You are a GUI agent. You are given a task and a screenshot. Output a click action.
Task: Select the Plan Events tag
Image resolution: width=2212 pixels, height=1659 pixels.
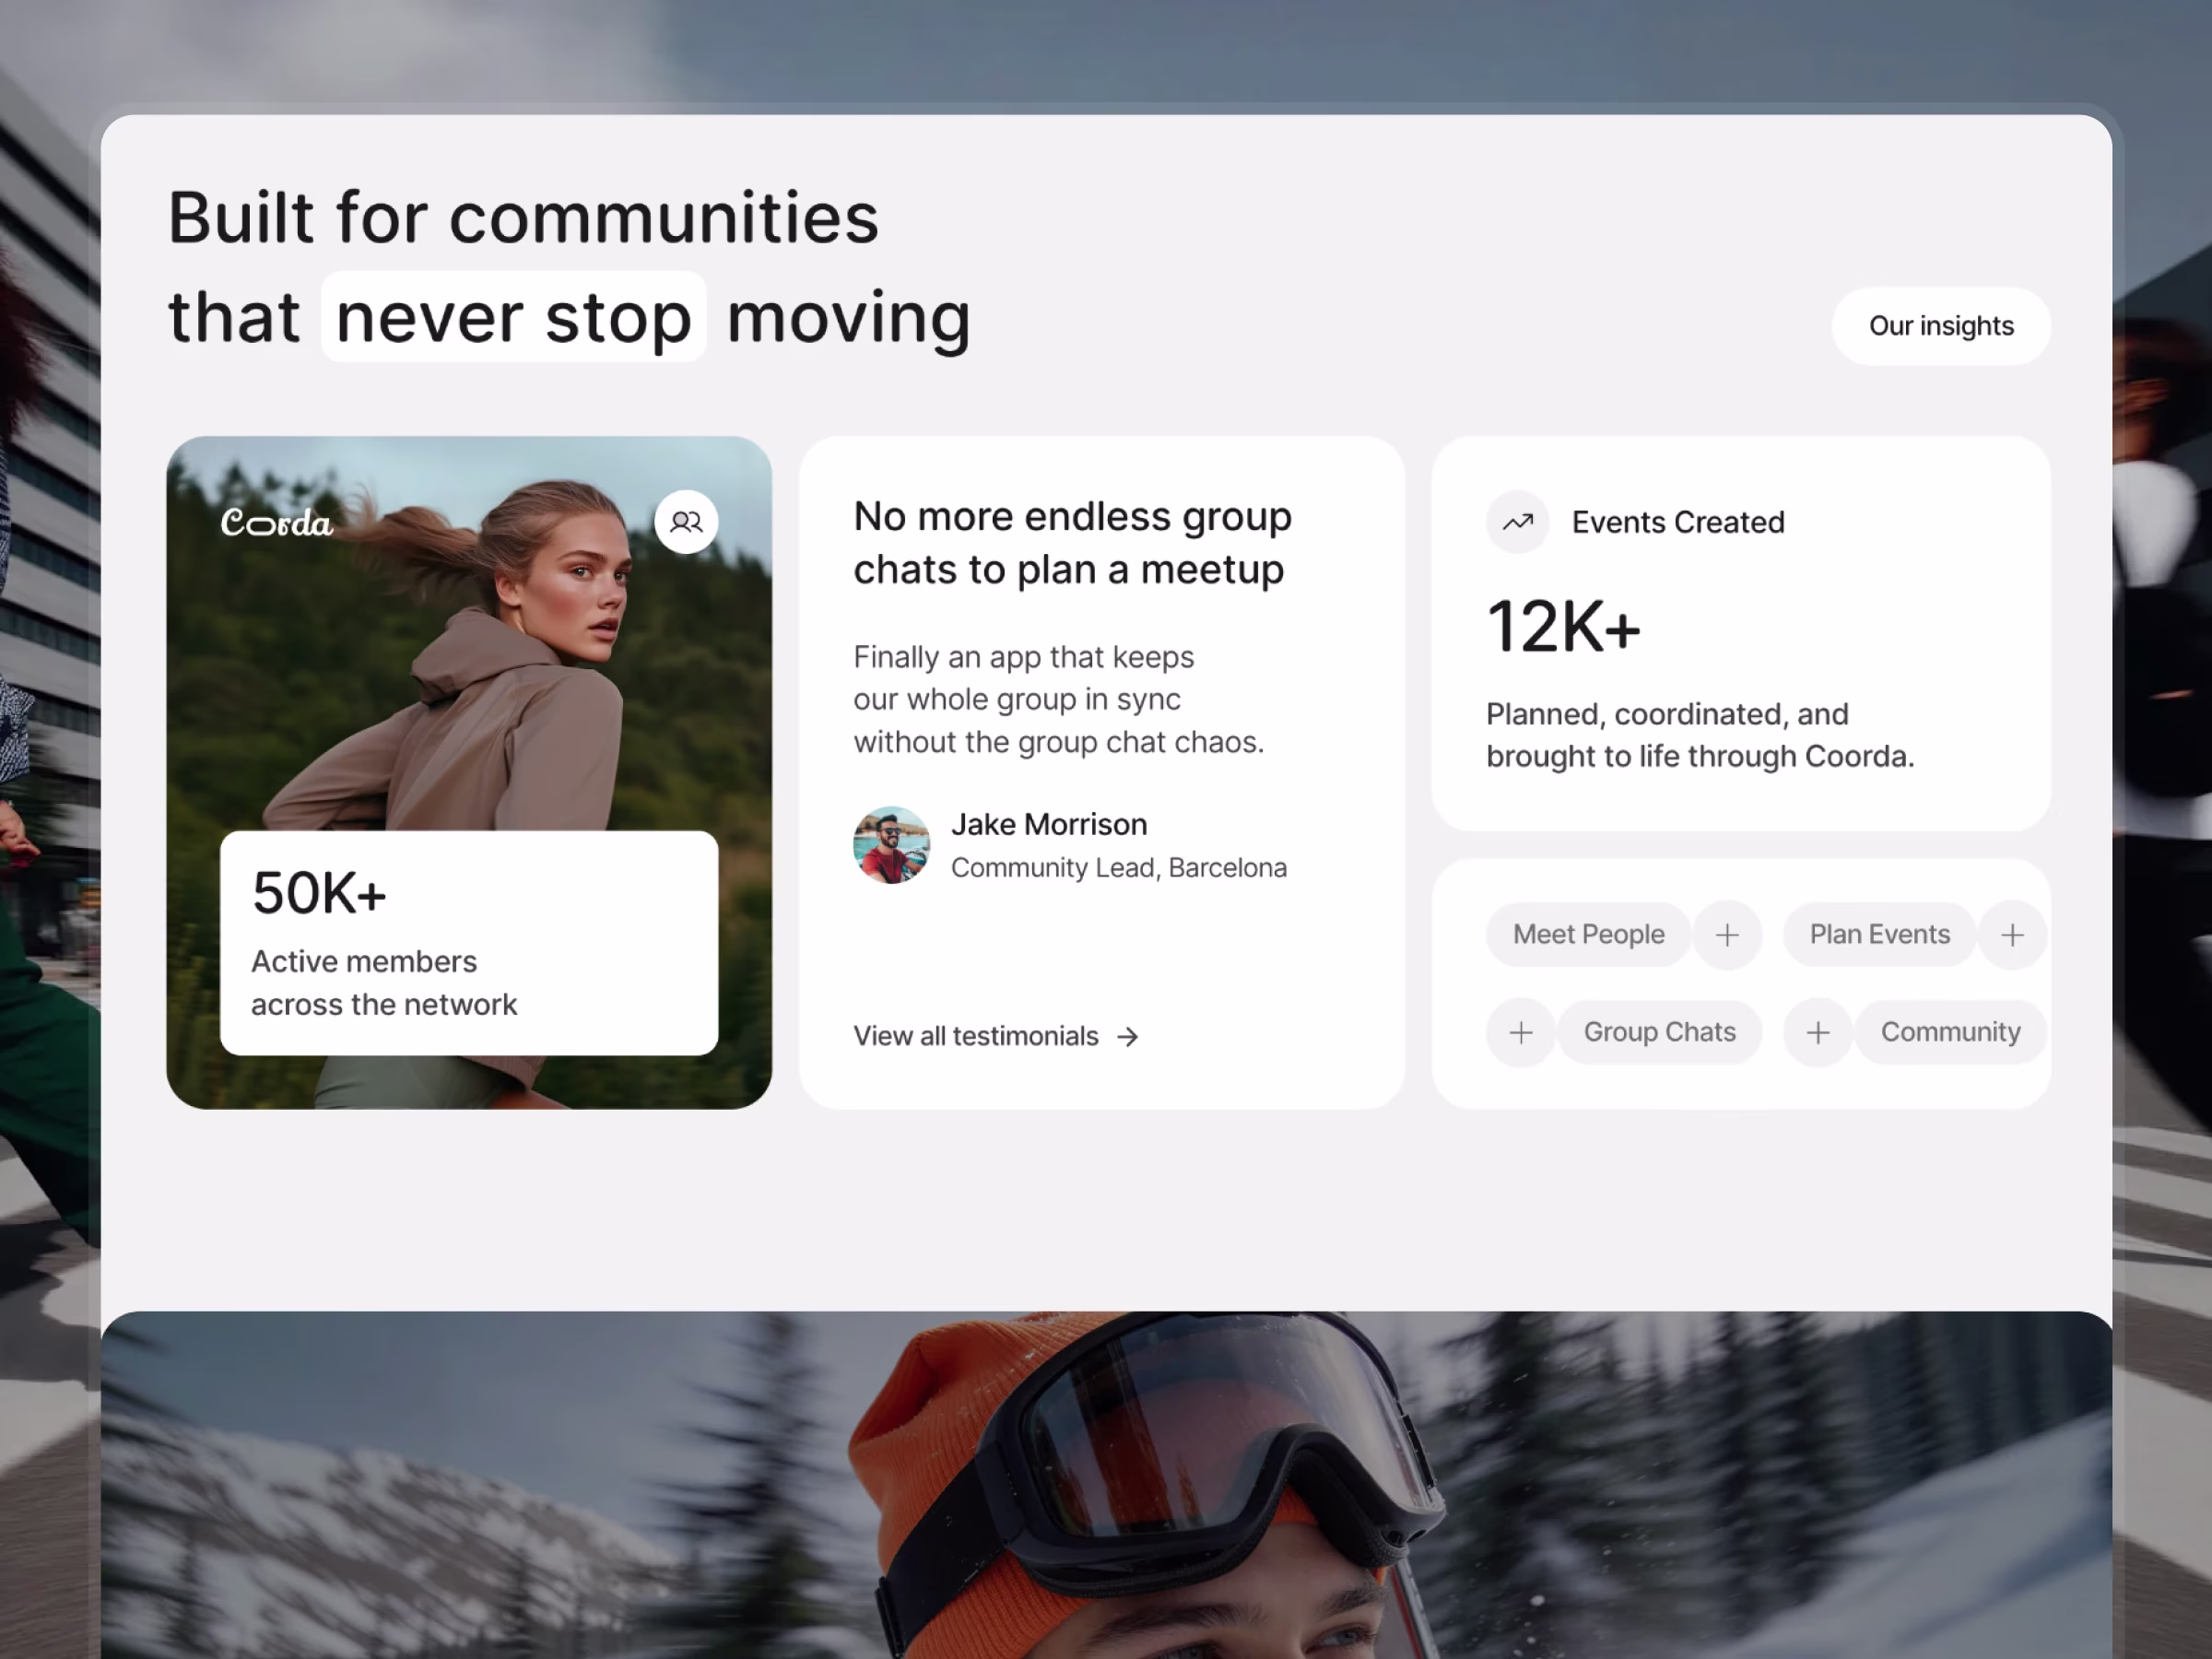click(1879, 935)
